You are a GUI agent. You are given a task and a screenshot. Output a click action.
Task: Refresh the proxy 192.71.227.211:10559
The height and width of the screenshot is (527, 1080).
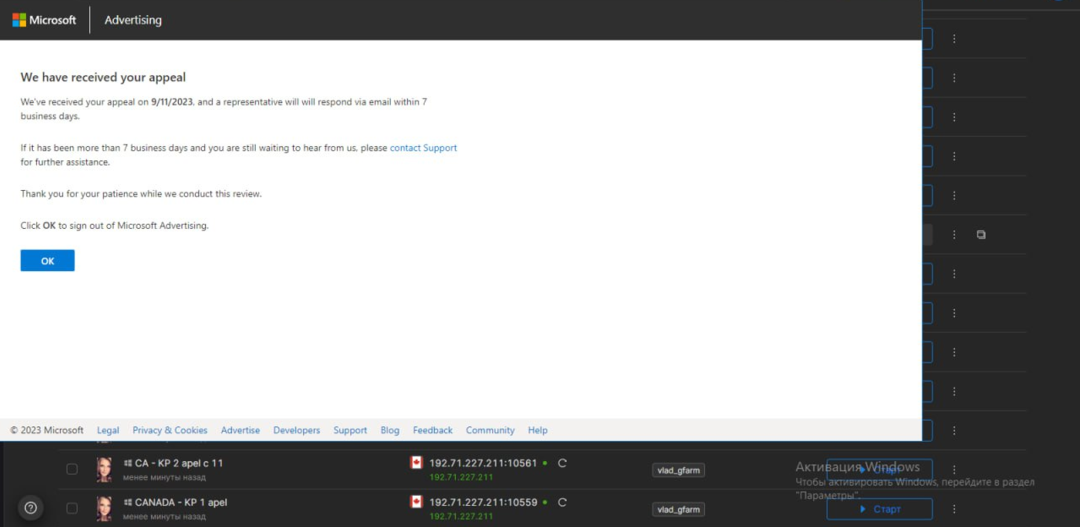point(562,503)
